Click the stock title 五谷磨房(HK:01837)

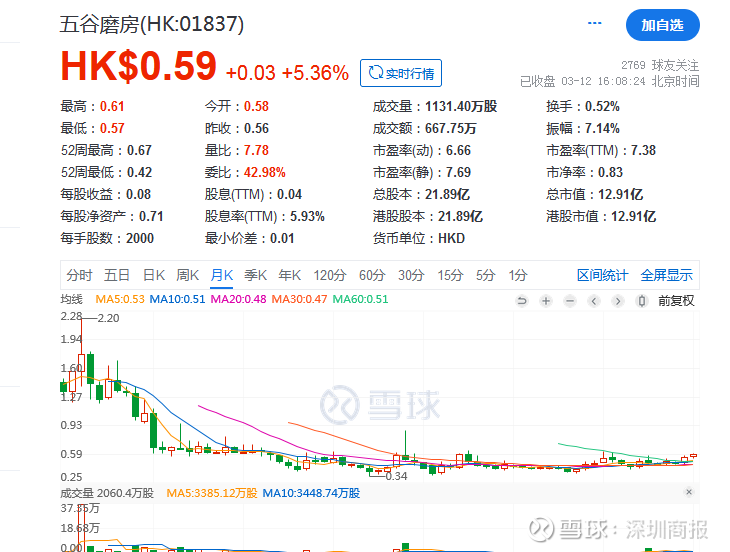[x=152, y=24]
